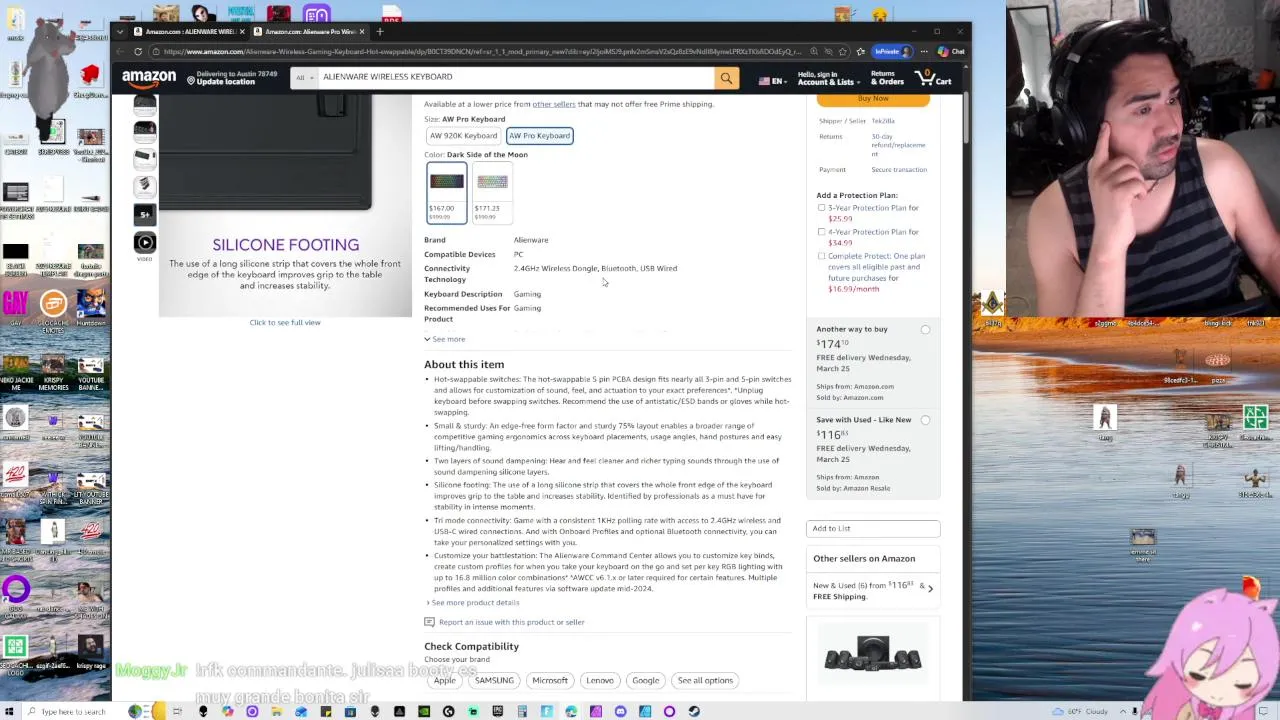Click the speaker system product image

[873, 656]
